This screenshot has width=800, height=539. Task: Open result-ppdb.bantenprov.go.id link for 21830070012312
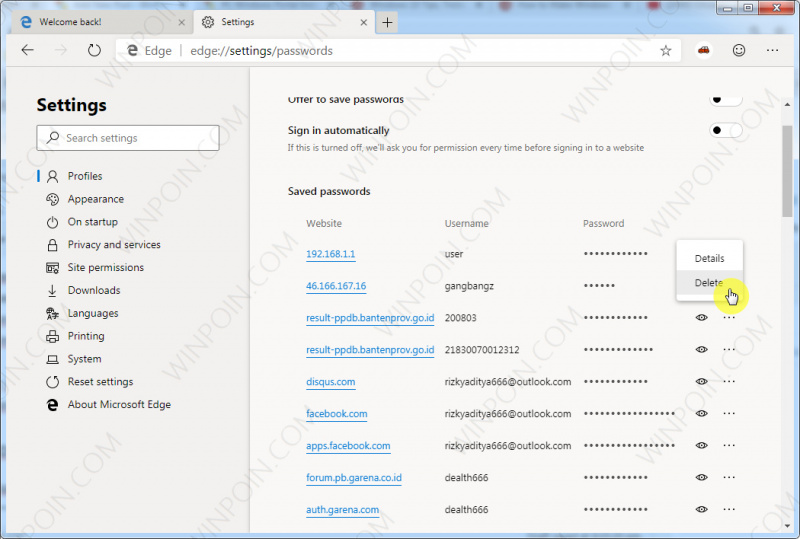[x=370, y=350]
